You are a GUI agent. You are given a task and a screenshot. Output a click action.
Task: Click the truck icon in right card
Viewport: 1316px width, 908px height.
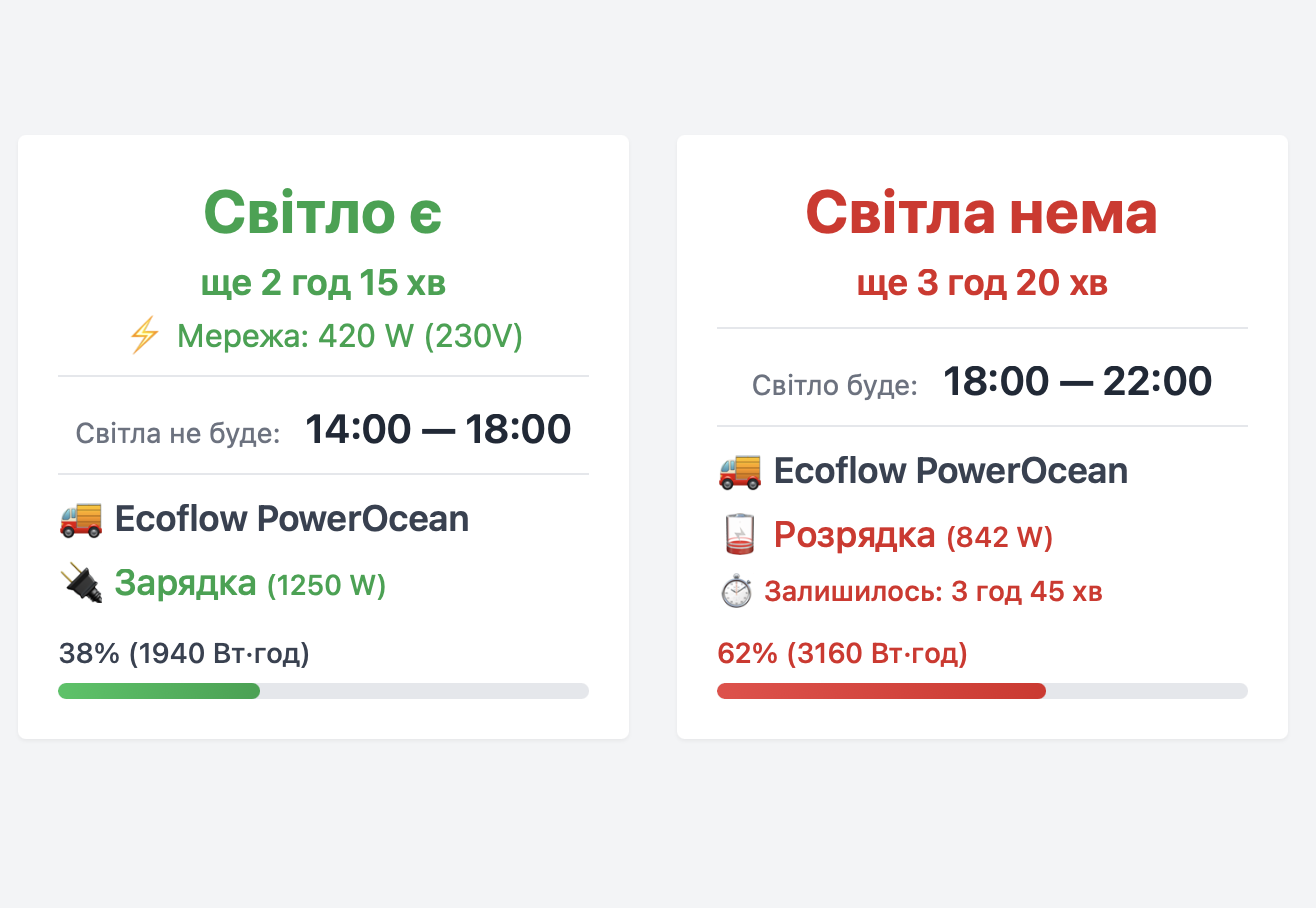coord(740,470)
